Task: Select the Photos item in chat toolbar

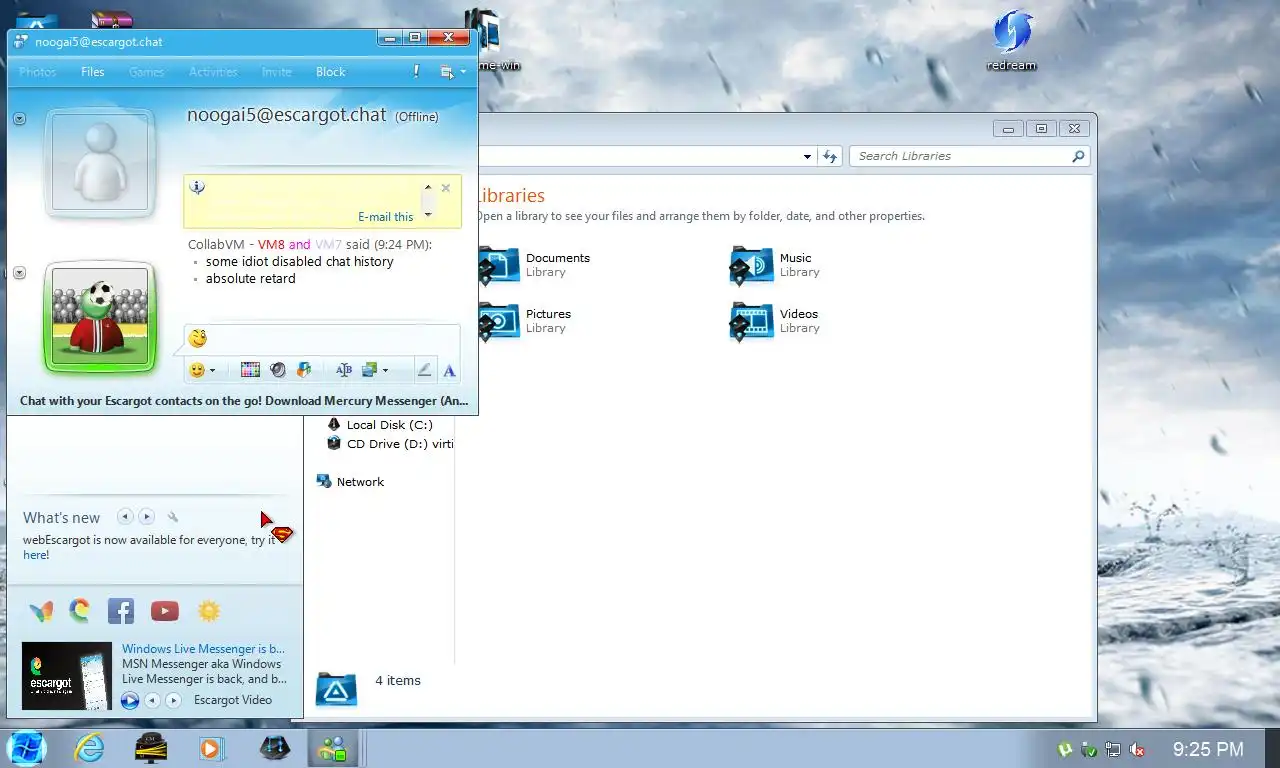Action: [38, 72]
